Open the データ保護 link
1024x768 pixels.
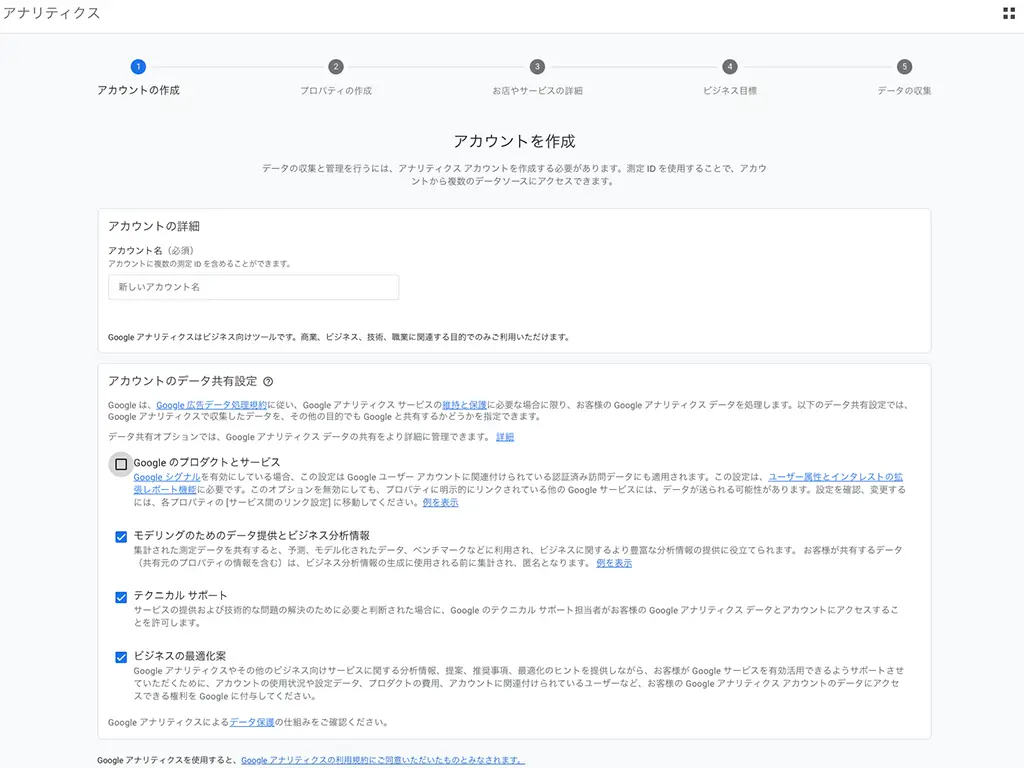pyautogui.click(x=251, y=722)
